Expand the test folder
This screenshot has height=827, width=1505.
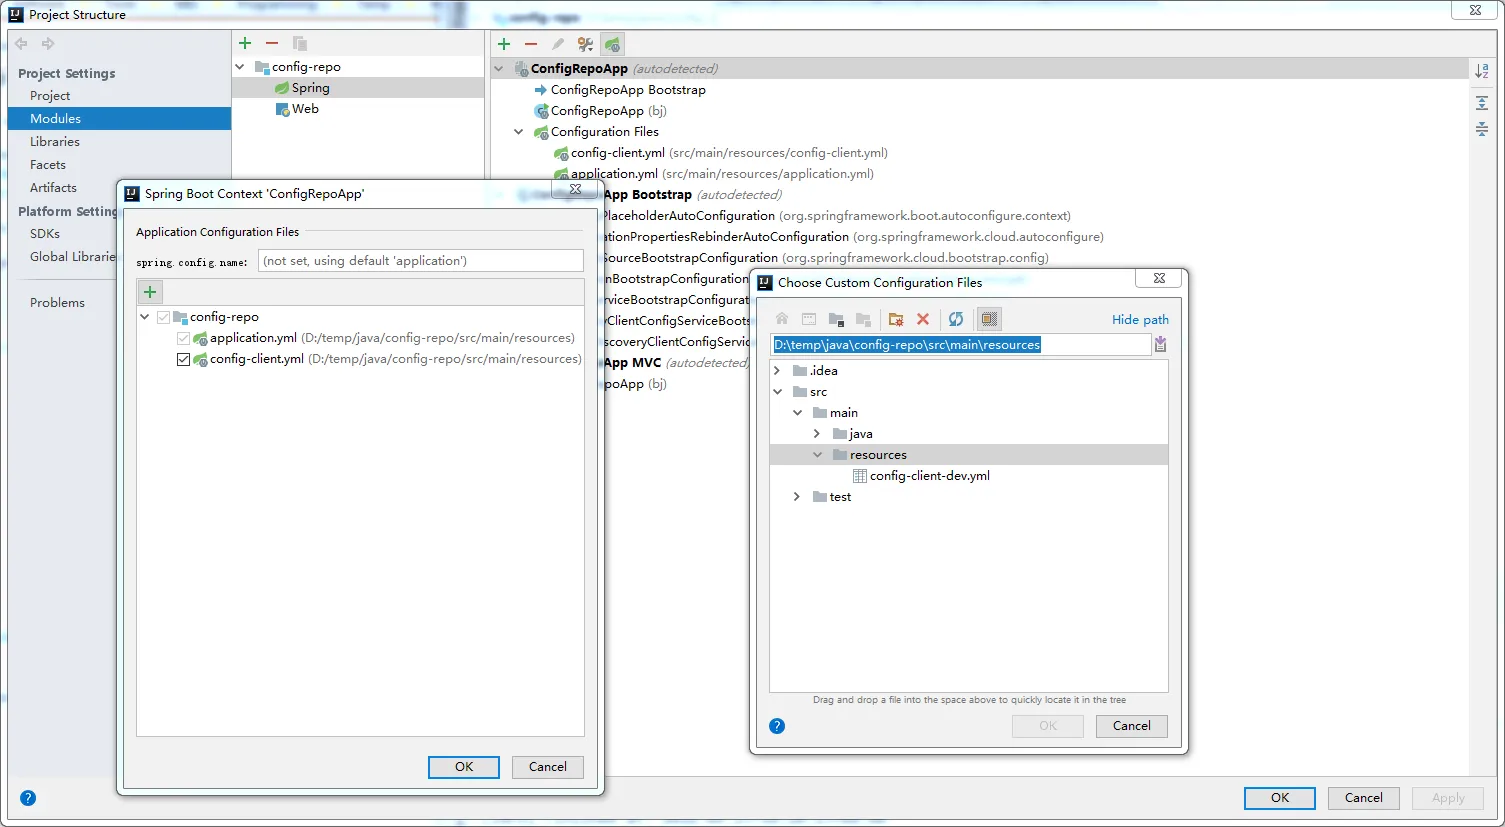(x=797, y=497)
